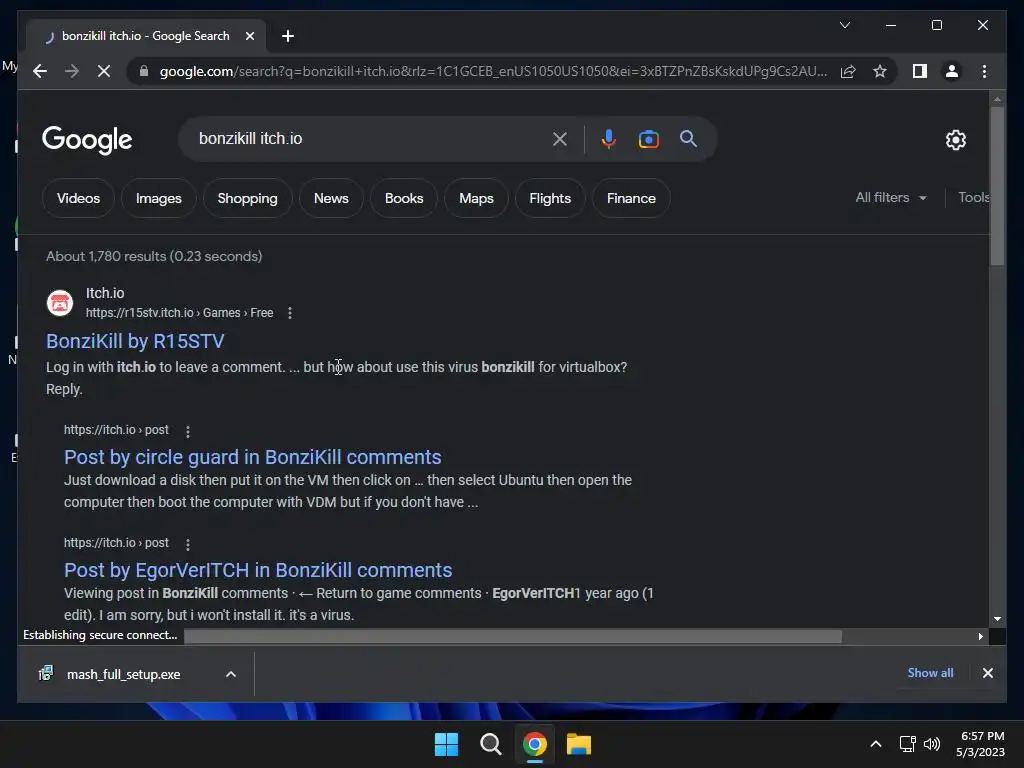The image size is (1024, 768).
Task: Open the tab search dropdown
Action: [x=844, y=25]
